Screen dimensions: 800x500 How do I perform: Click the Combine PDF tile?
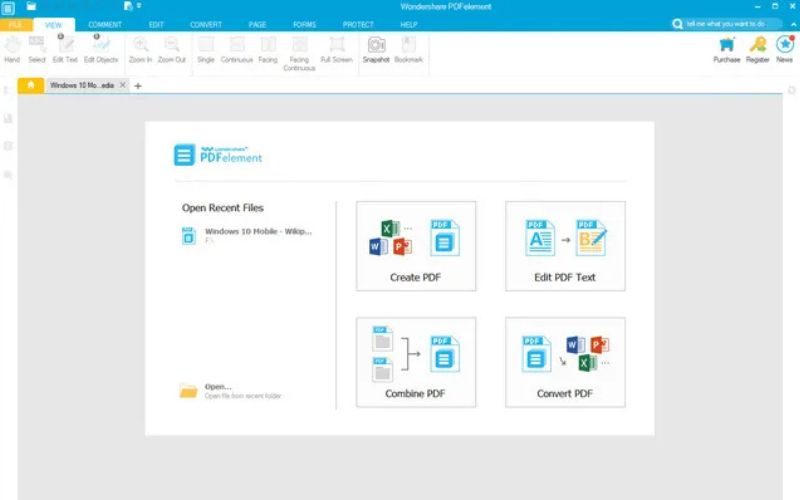coord(416,362)
